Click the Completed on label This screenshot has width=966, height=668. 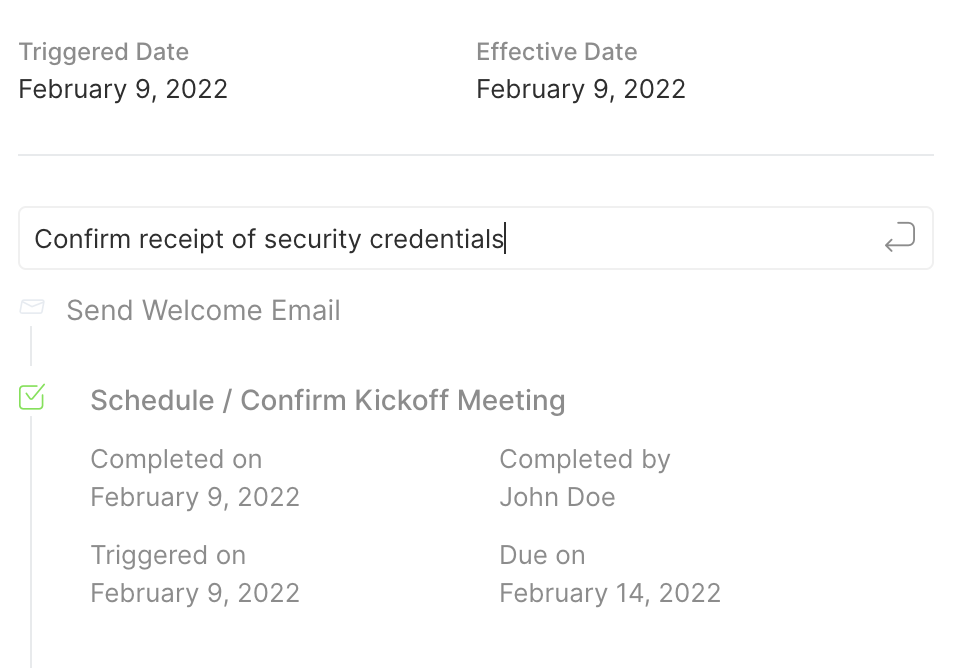[176, 460]
